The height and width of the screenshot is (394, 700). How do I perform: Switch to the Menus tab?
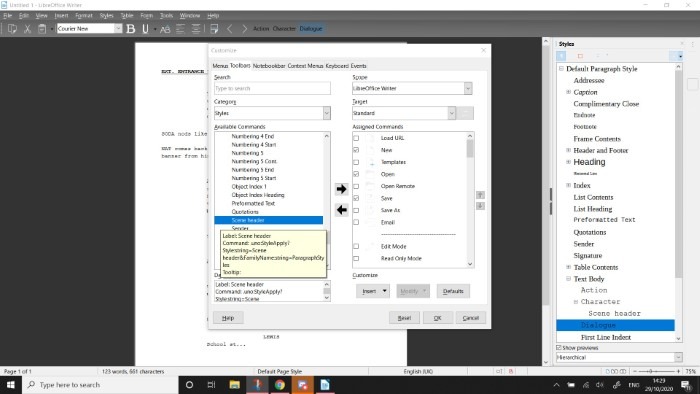(x=220, y=66)
